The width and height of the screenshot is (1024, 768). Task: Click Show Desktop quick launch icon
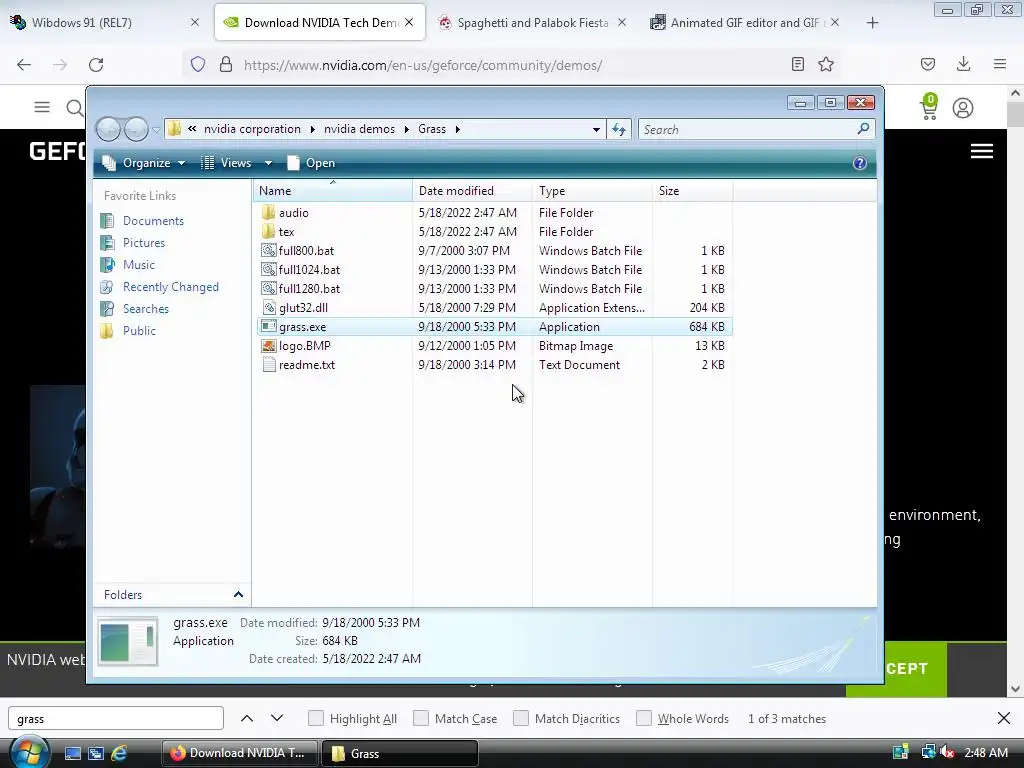point(72,753)
